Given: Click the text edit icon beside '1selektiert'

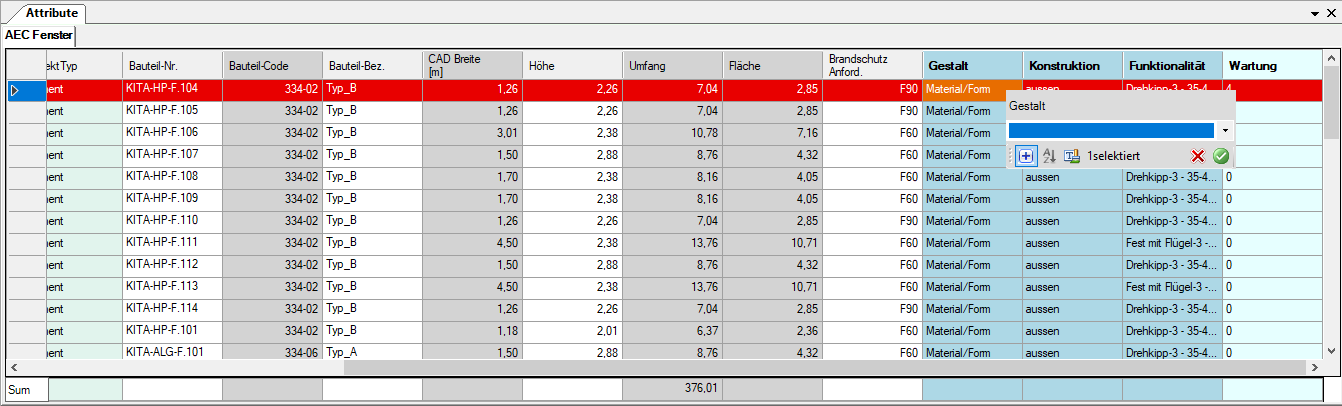Looking at the screenshot, I should (x=1072, y=156).
